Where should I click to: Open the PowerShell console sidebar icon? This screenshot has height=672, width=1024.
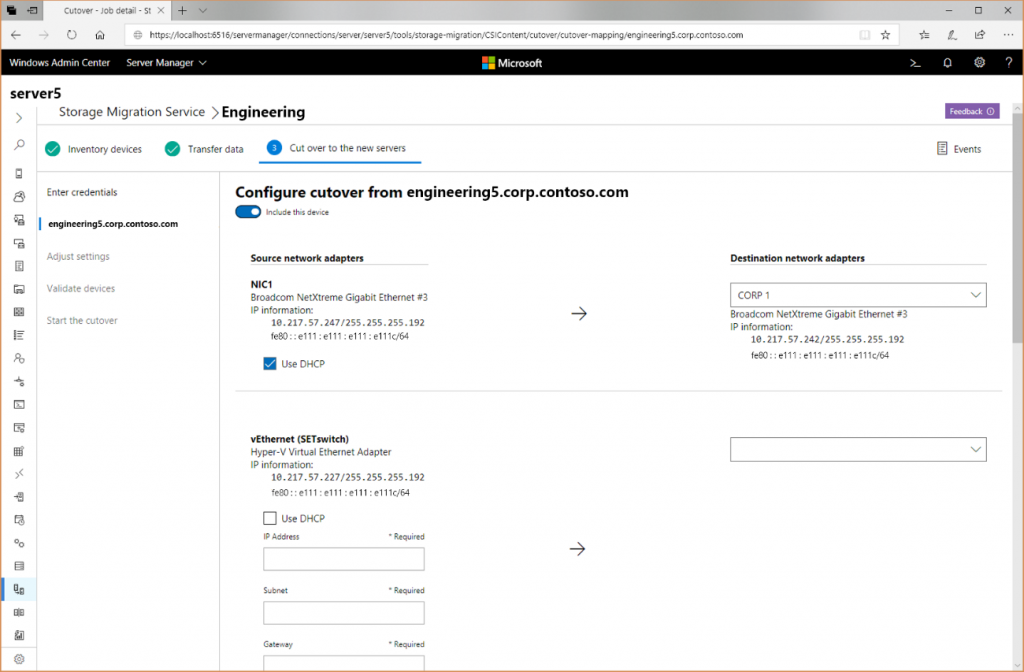19,404
